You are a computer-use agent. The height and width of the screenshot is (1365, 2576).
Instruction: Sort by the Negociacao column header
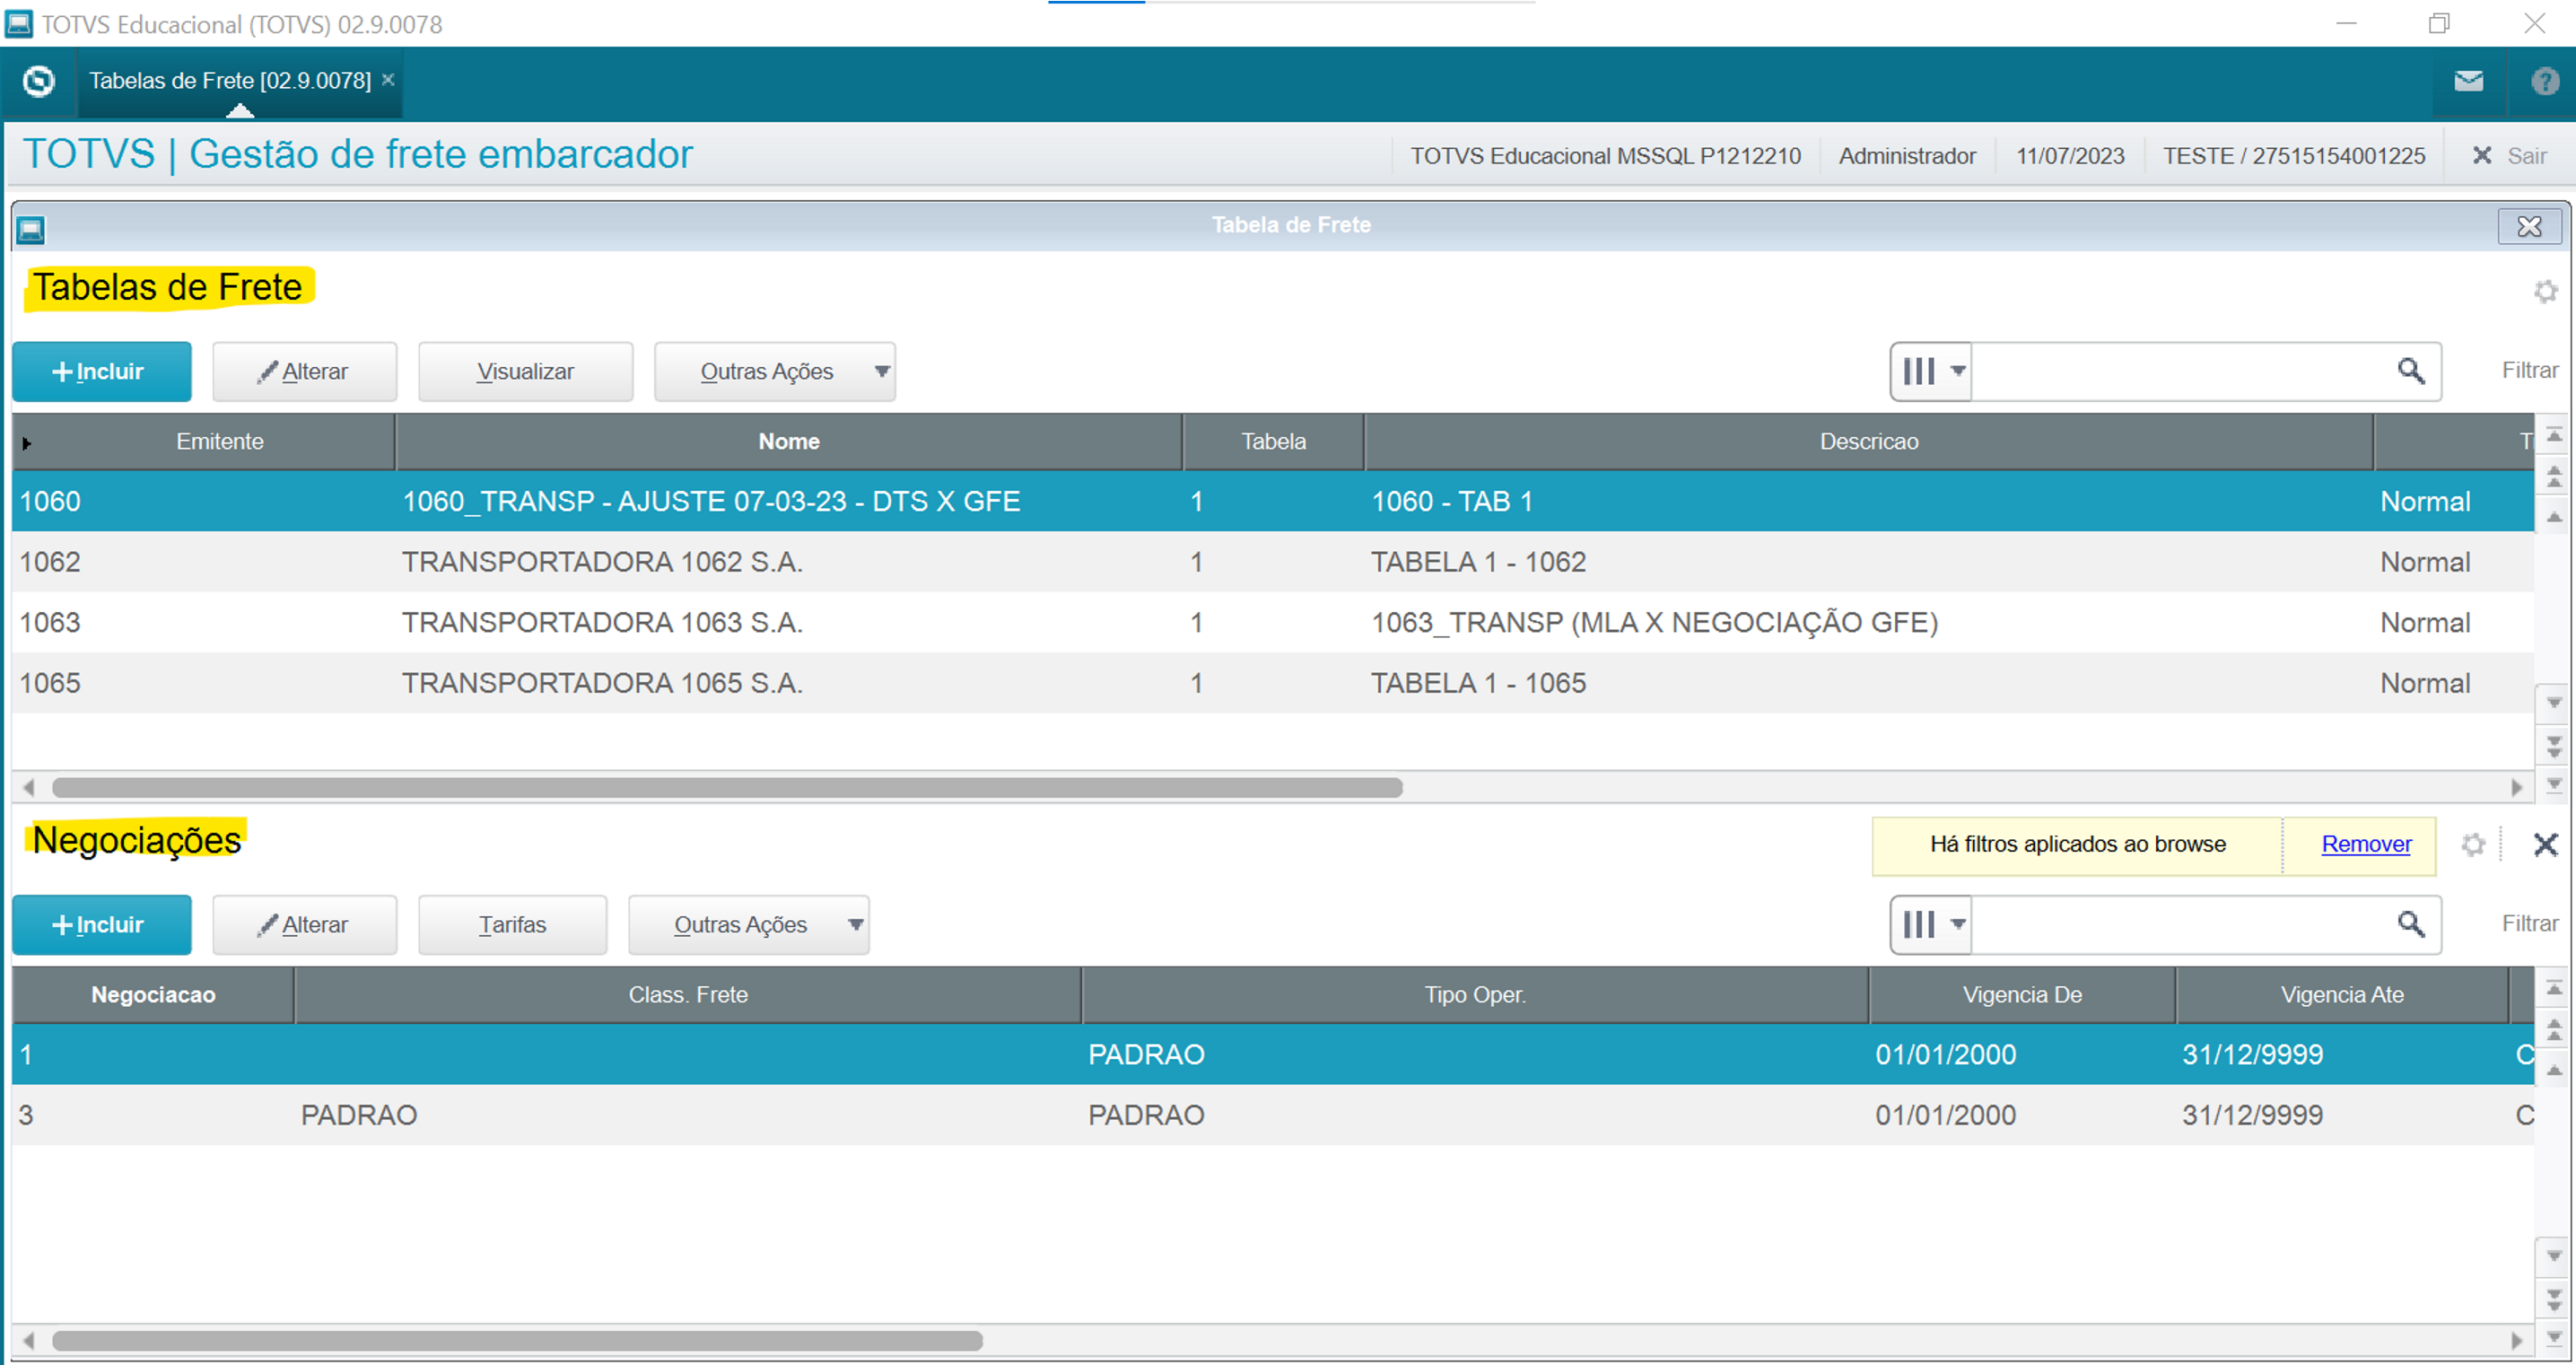pyautogui.click(x=153, y=996)
